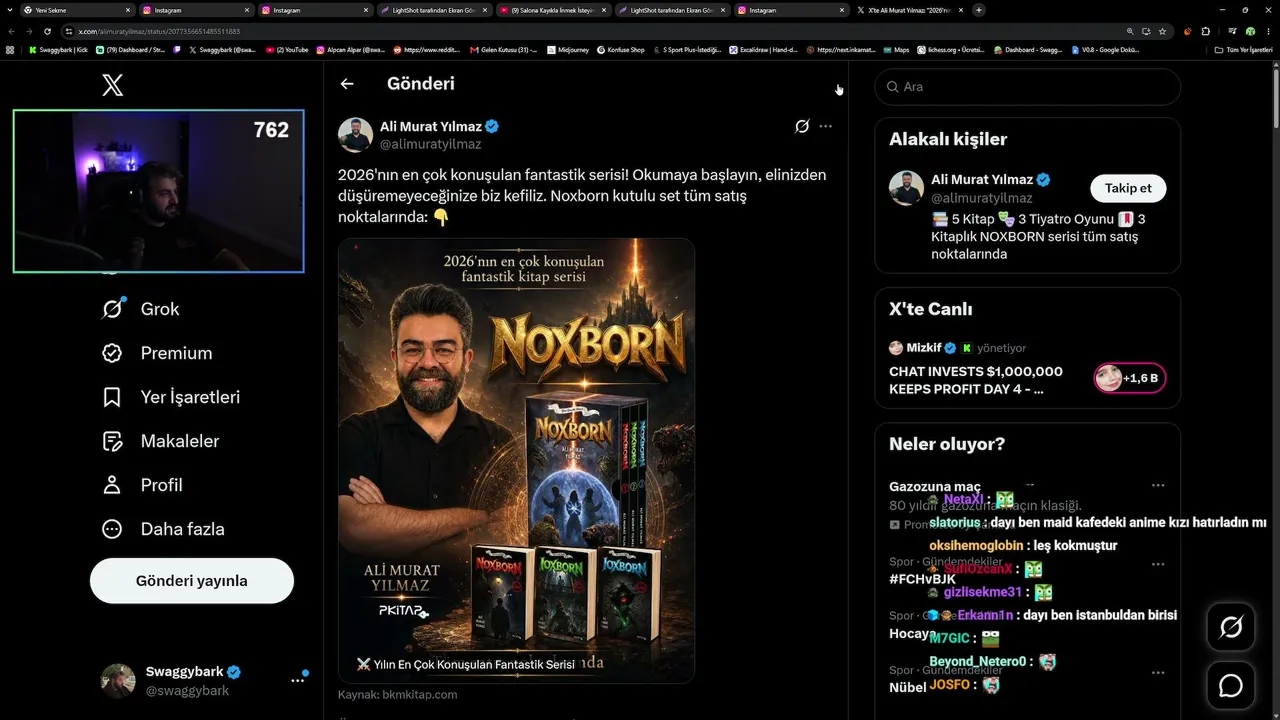Join the live space with +1,6 B listeners
Image resolution: width=1280 pixels, height=720 pixels.
tap(1130, 378)
